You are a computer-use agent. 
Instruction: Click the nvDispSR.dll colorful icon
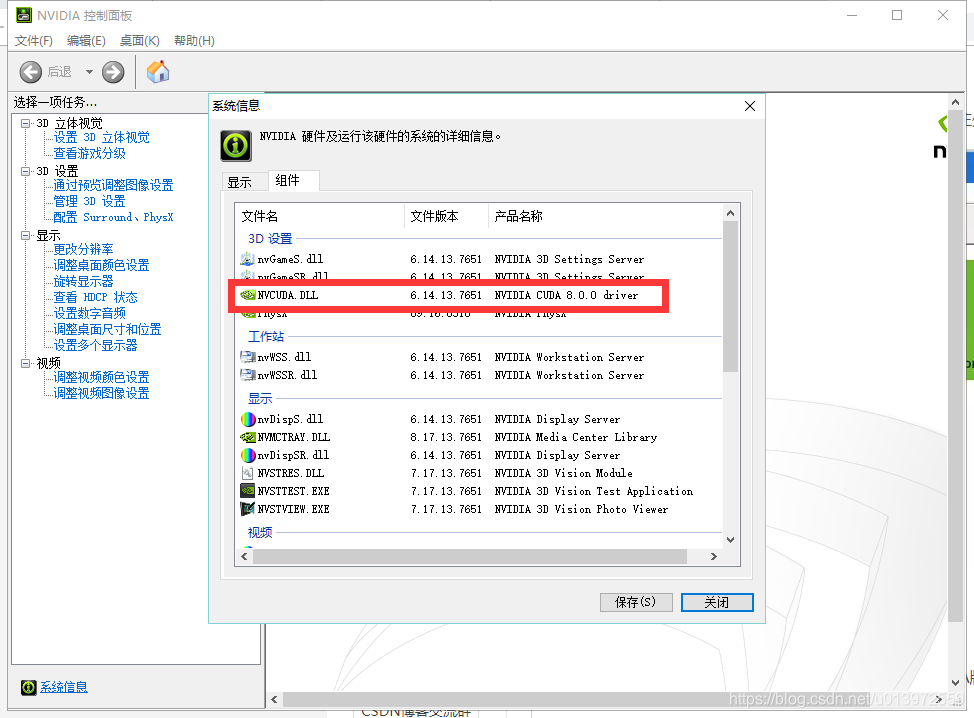click(248, 455)
